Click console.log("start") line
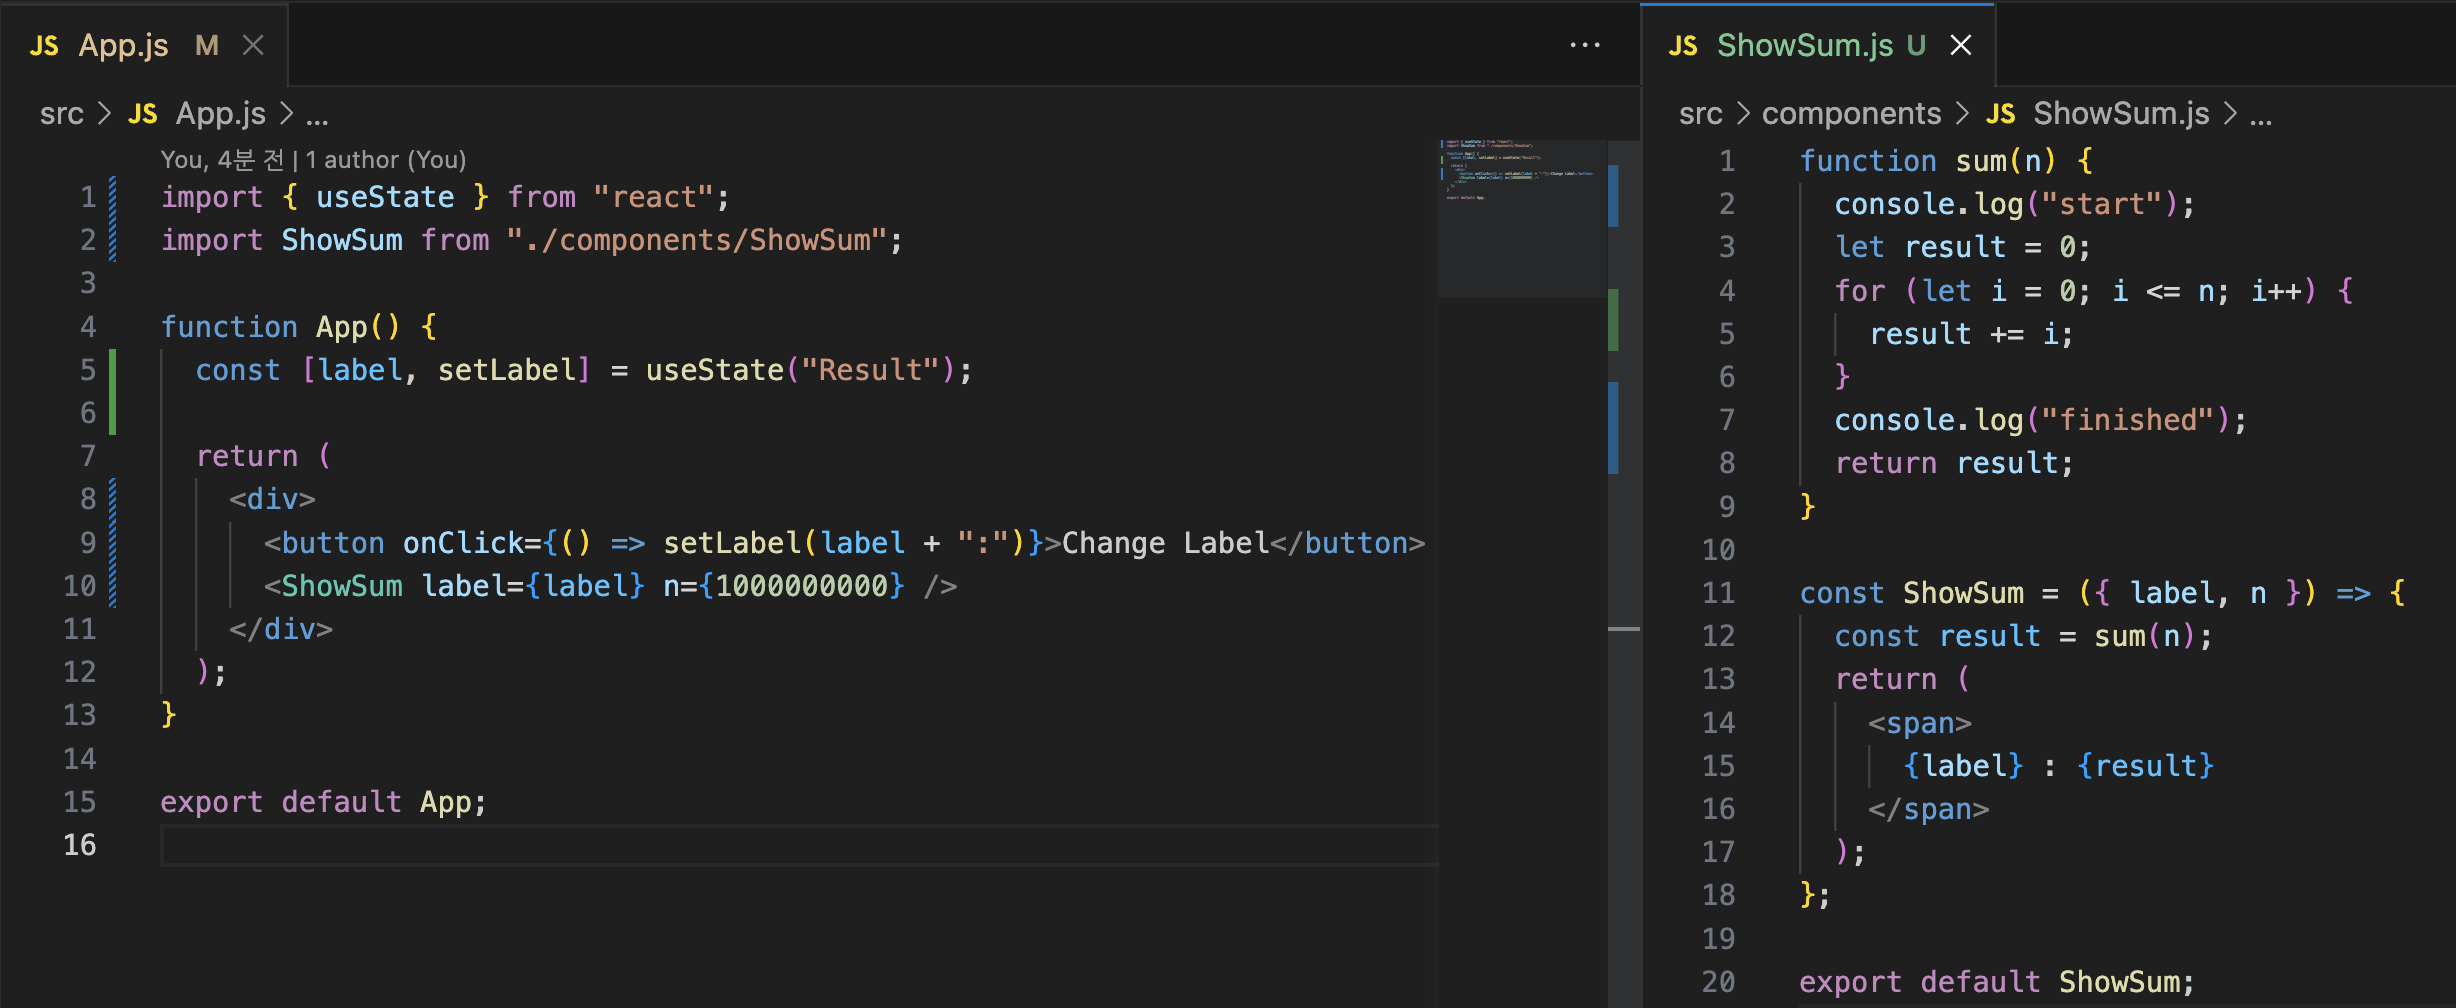The height and width of the screenshot is (1008, 2456). pyautogui.click(x=2015, y=204)
